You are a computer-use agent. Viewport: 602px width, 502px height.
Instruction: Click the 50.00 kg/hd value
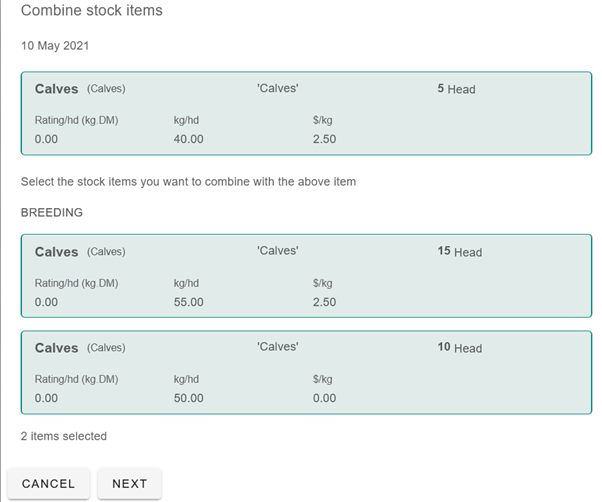(x=188, y=398)
